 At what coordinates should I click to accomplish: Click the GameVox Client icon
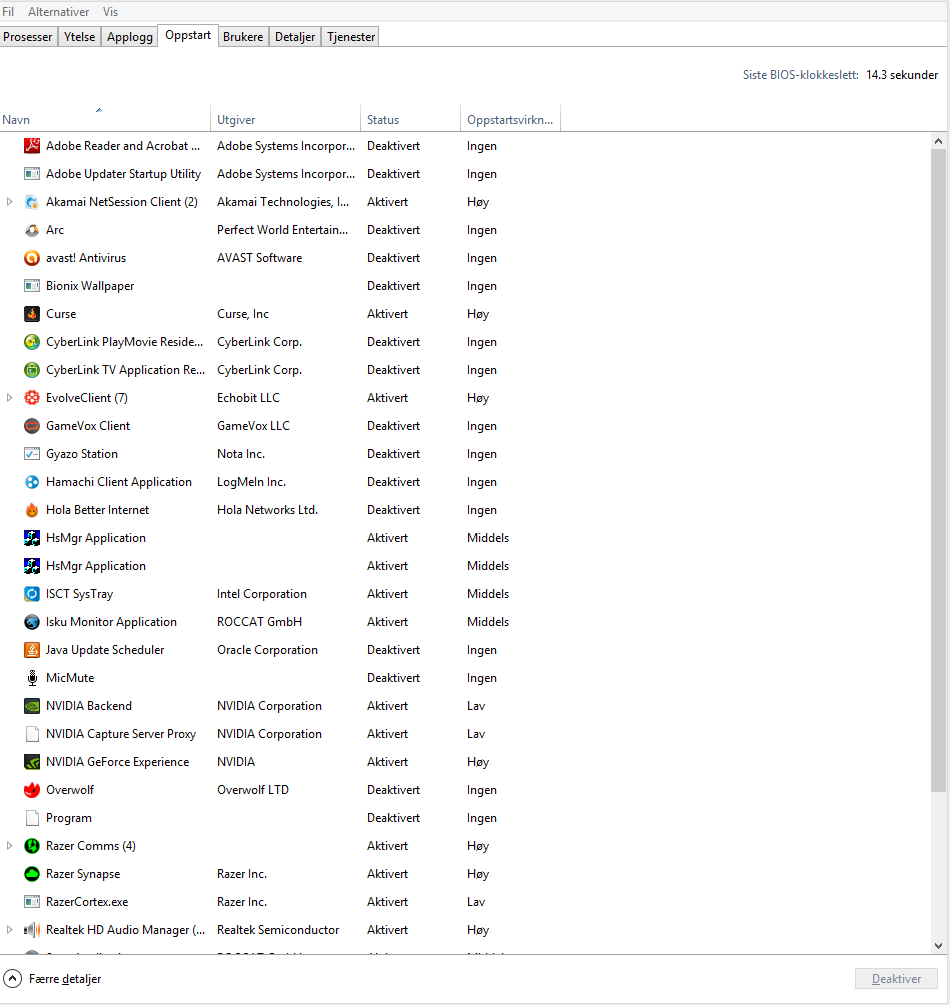pos(32,426)
